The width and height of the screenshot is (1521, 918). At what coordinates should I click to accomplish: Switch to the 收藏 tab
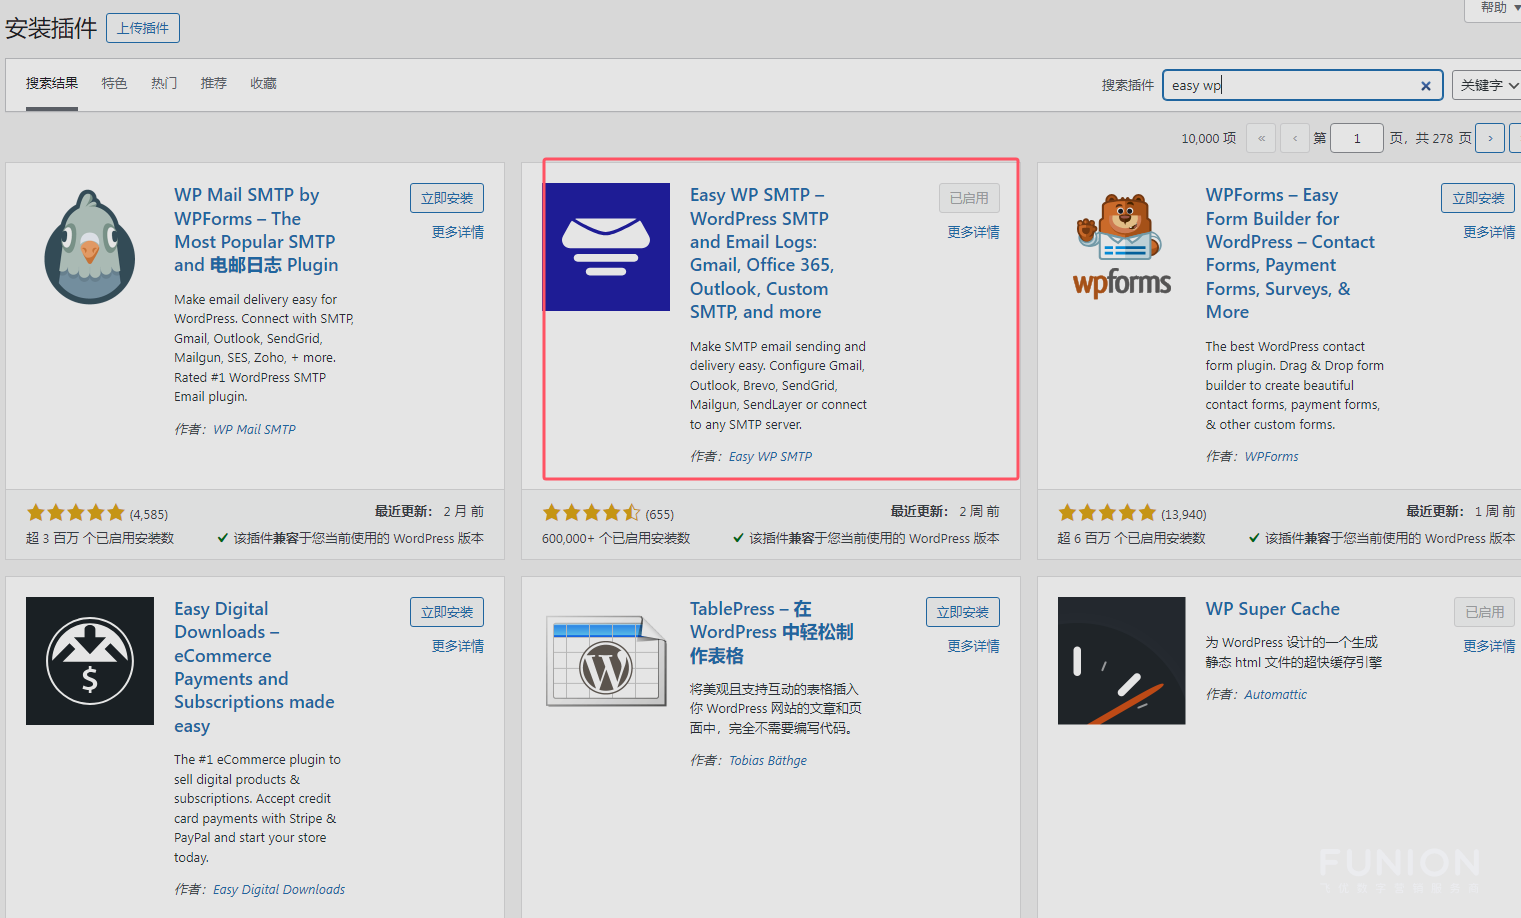click(x=264, y=83)
